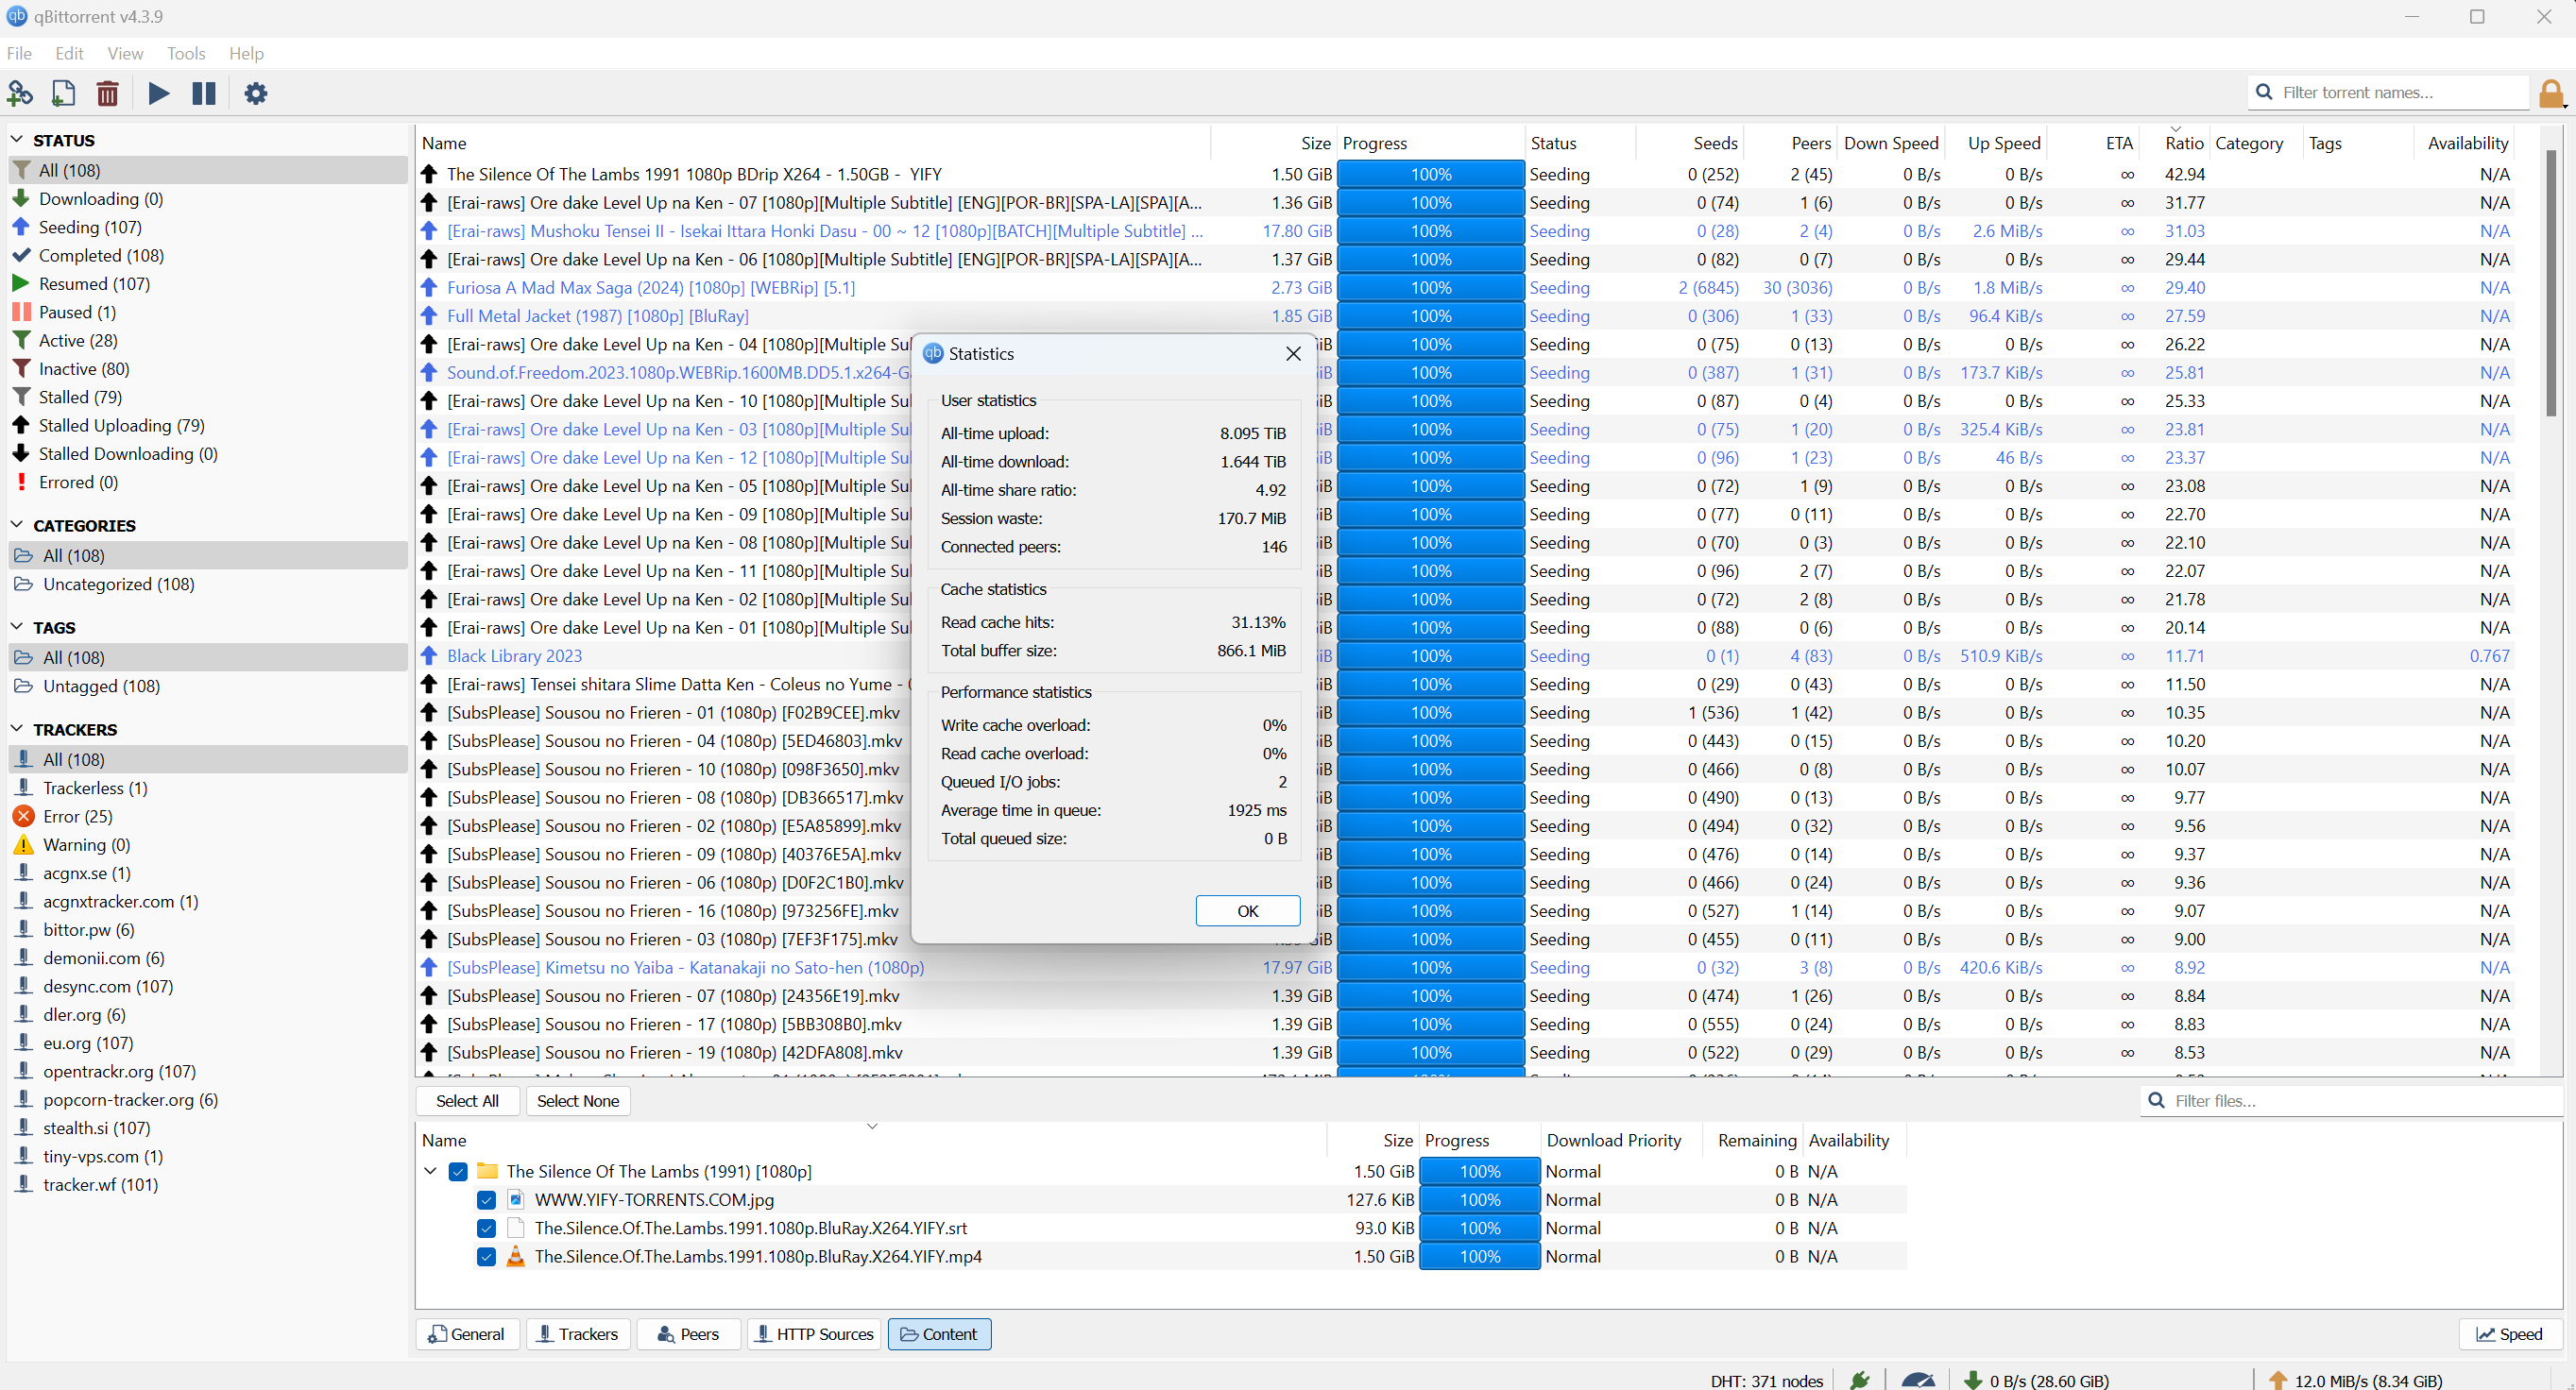Click the torrent list vertical scrollbar
2576x1390 pixels.
pyautogui.click(x=2551, y=282)
